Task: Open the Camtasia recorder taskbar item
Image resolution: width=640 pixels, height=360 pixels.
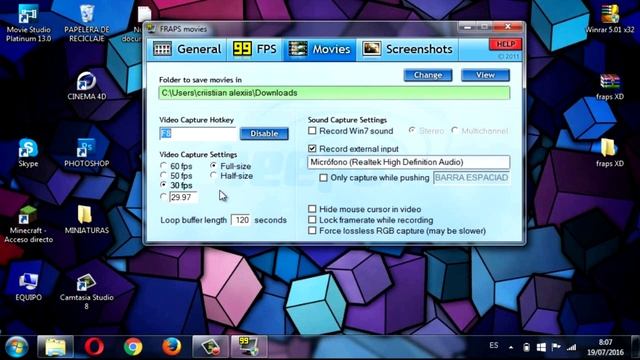Action: pyautogui.click(x=211, y=347)
